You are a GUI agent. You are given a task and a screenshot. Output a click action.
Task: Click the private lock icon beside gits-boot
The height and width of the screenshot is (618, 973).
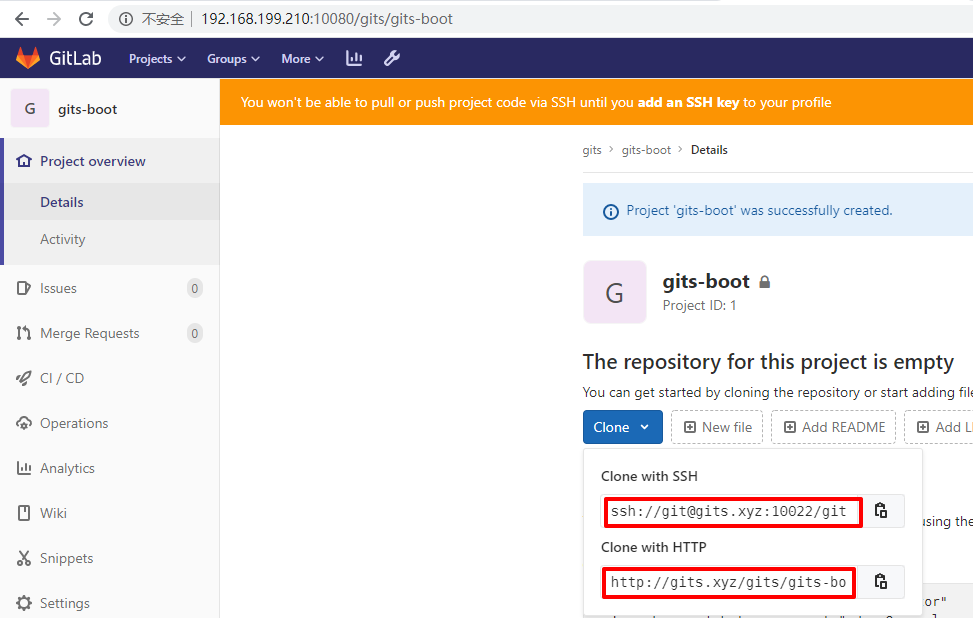[x=764, y=282]
